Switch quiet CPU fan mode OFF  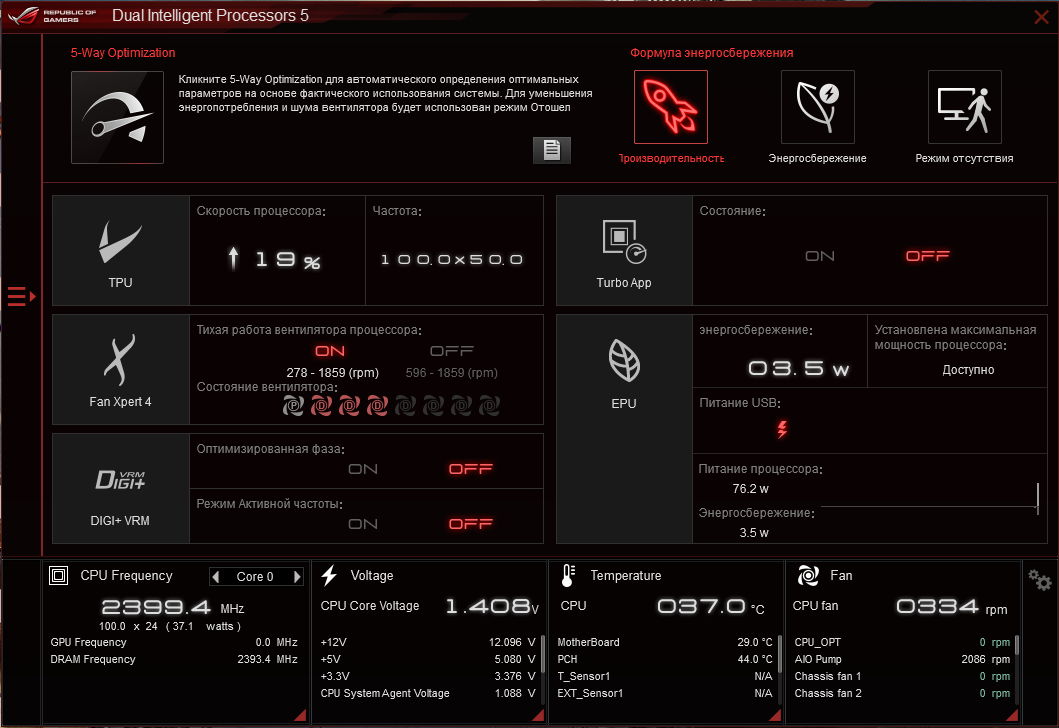click(x=452, y=351)
